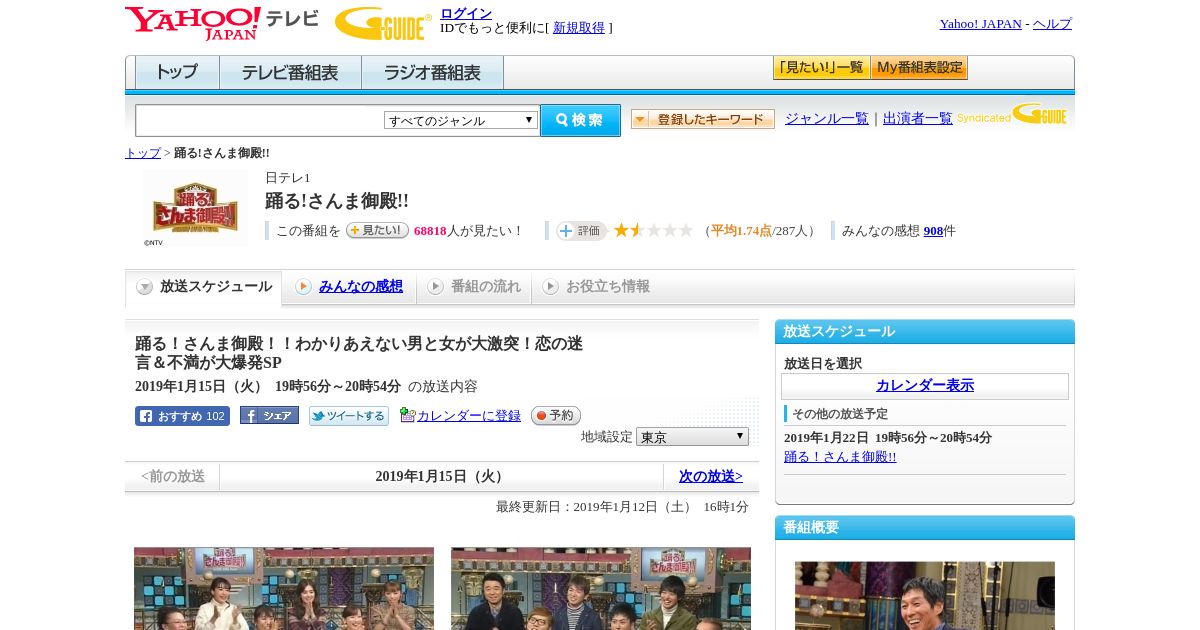
Task: Go to 次の放送> link
Action: [x=711, y=477]
